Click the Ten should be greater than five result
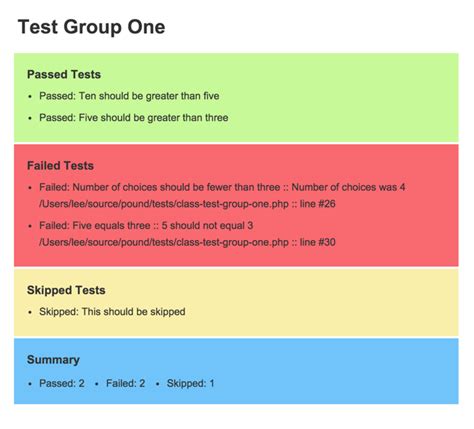 (129, 96)
